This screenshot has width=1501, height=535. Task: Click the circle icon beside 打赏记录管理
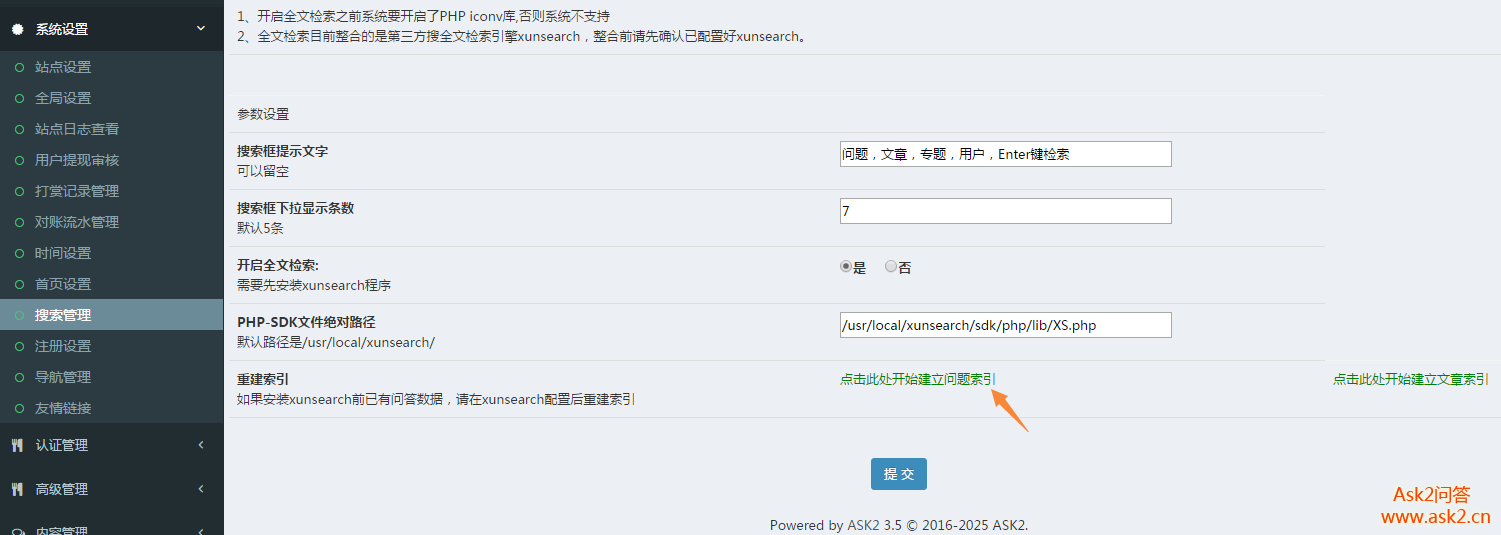pyautogui.click(x=19, y=191)
